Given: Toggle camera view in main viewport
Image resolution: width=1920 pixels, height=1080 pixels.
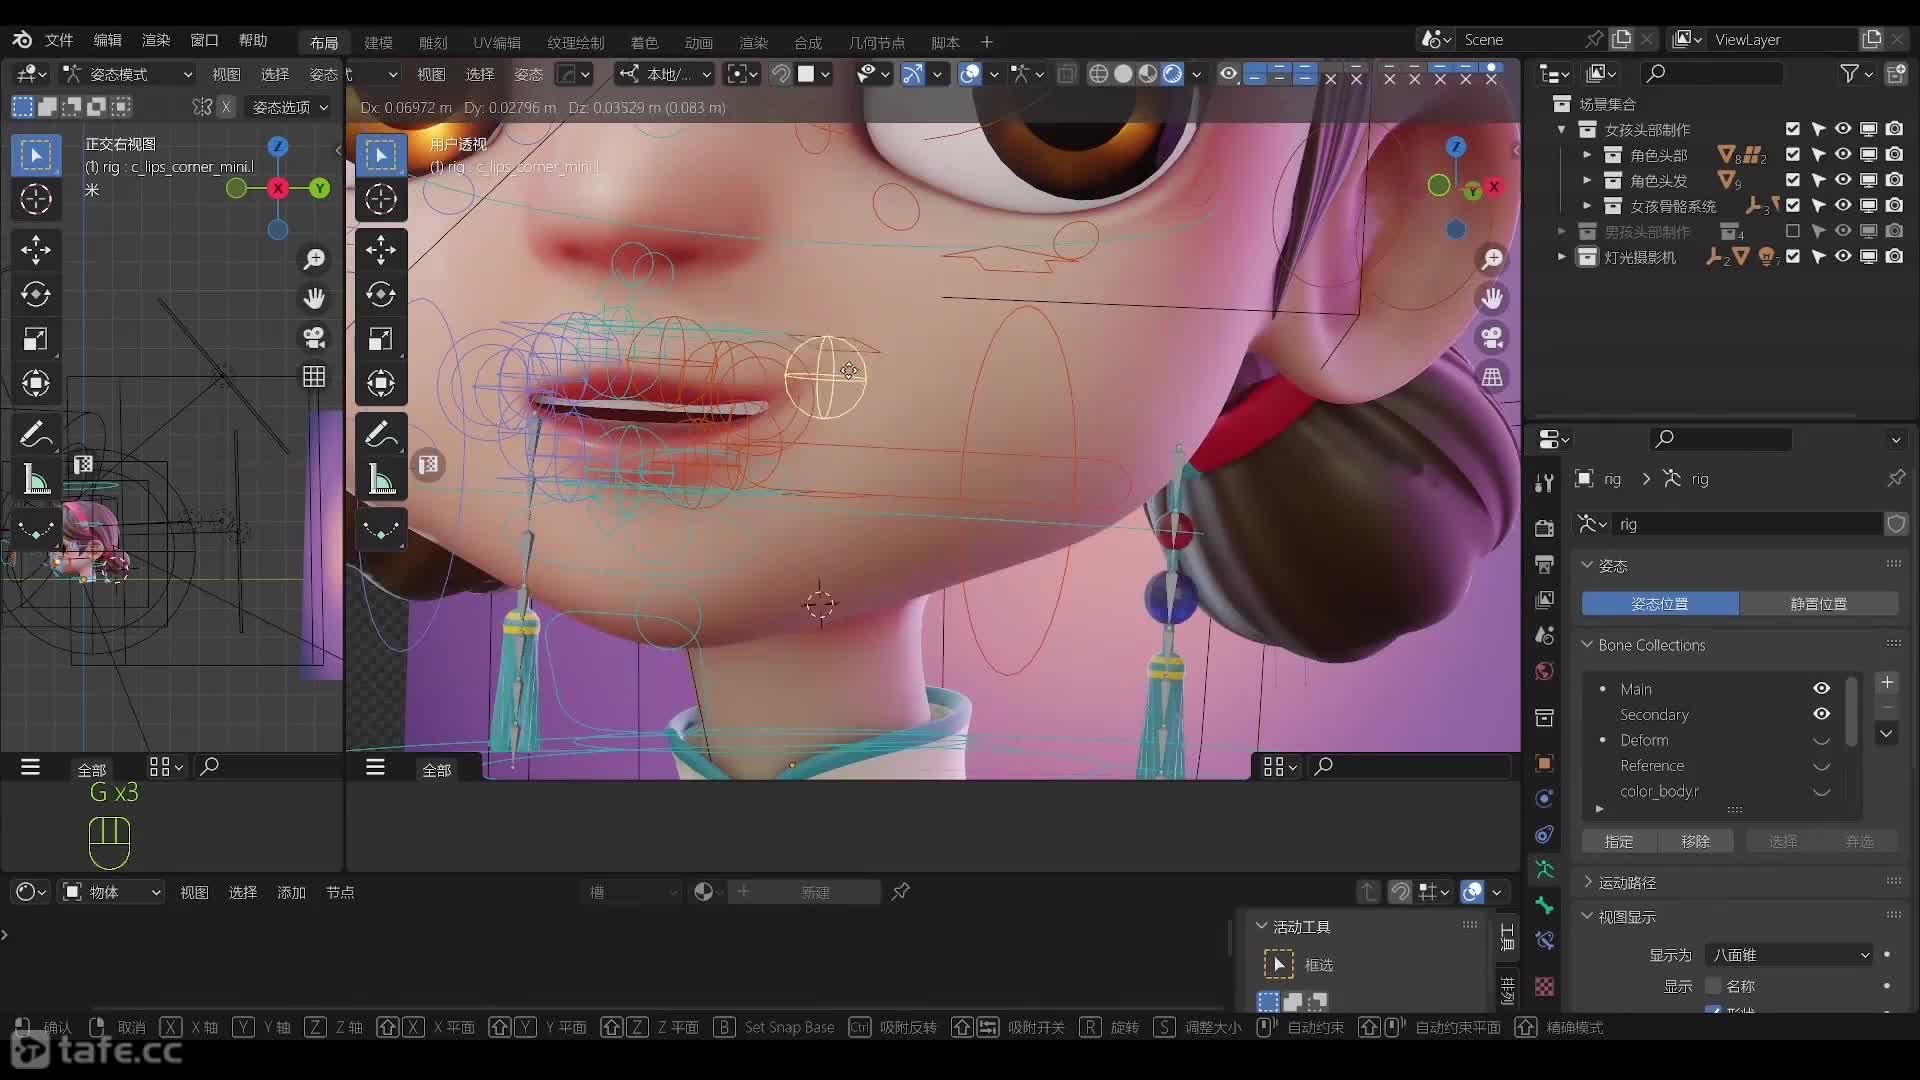Looking at the screenshot, I should (x=1492, y=338).
